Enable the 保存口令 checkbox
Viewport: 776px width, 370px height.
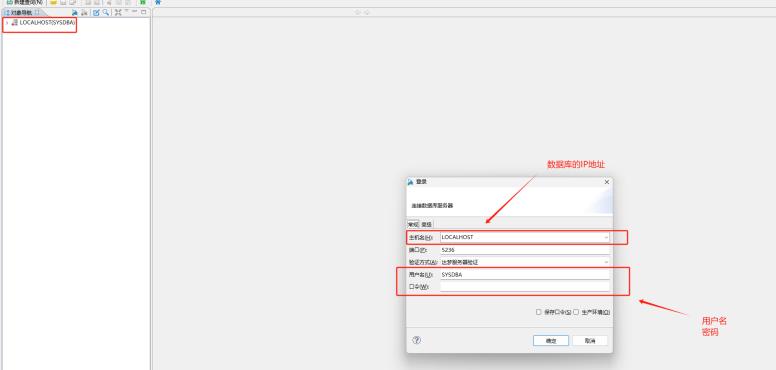pyautogui.click(x=539, y=312)
